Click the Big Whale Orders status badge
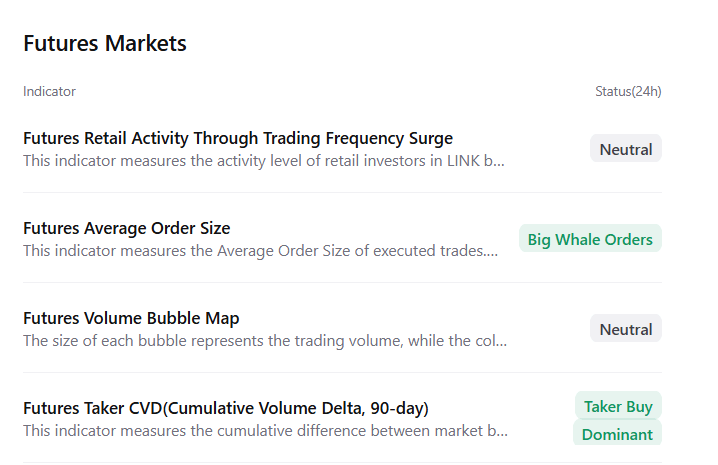Viewport: 718px width, 465px height. pyautogui.click(x=590, y=239)
